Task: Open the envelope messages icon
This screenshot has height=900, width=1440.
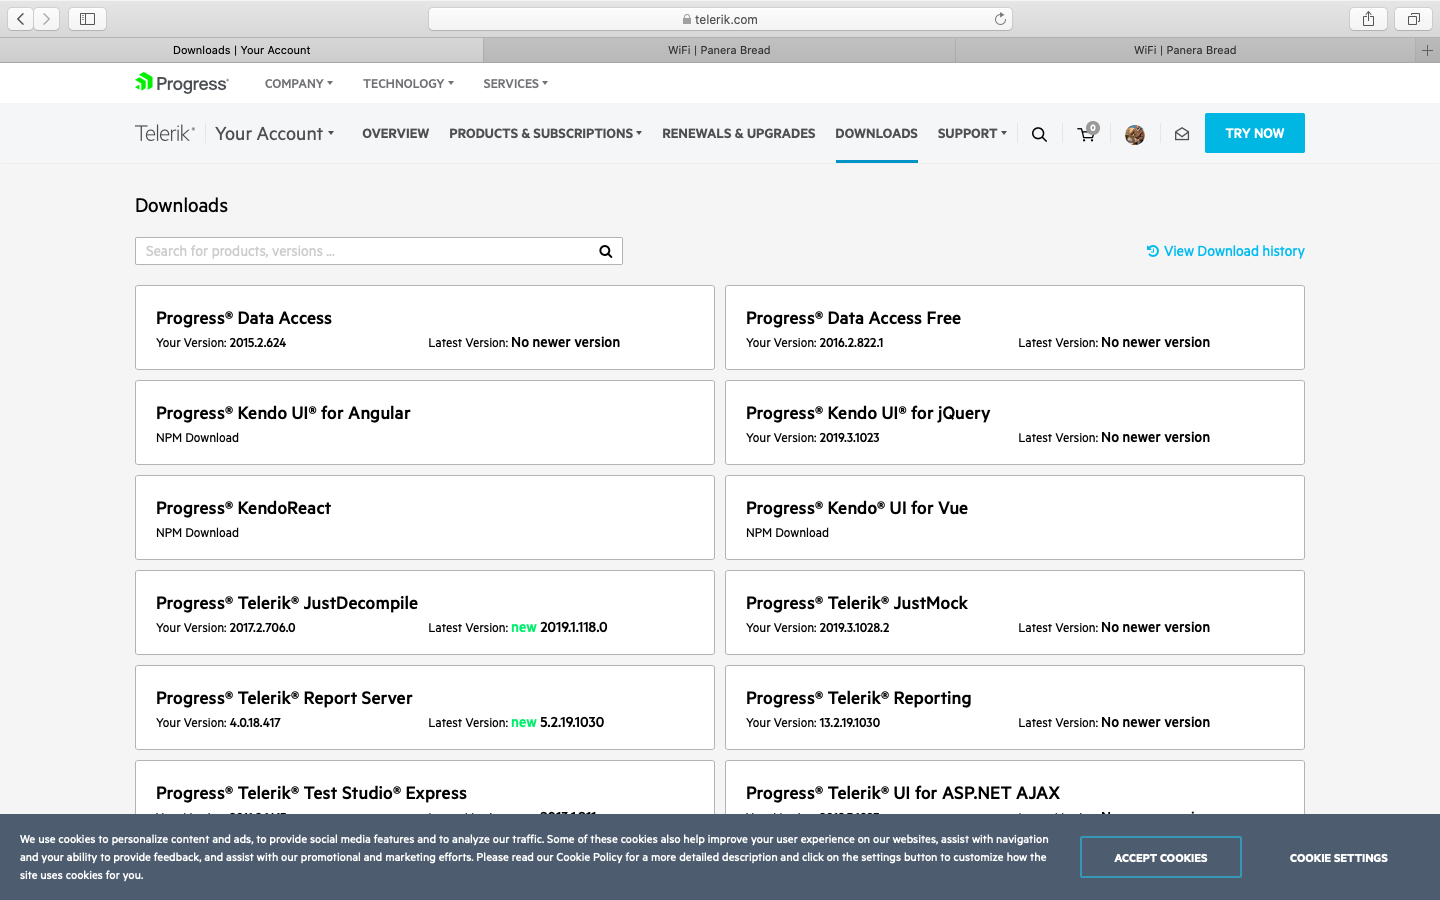Action: (1181, 134)
